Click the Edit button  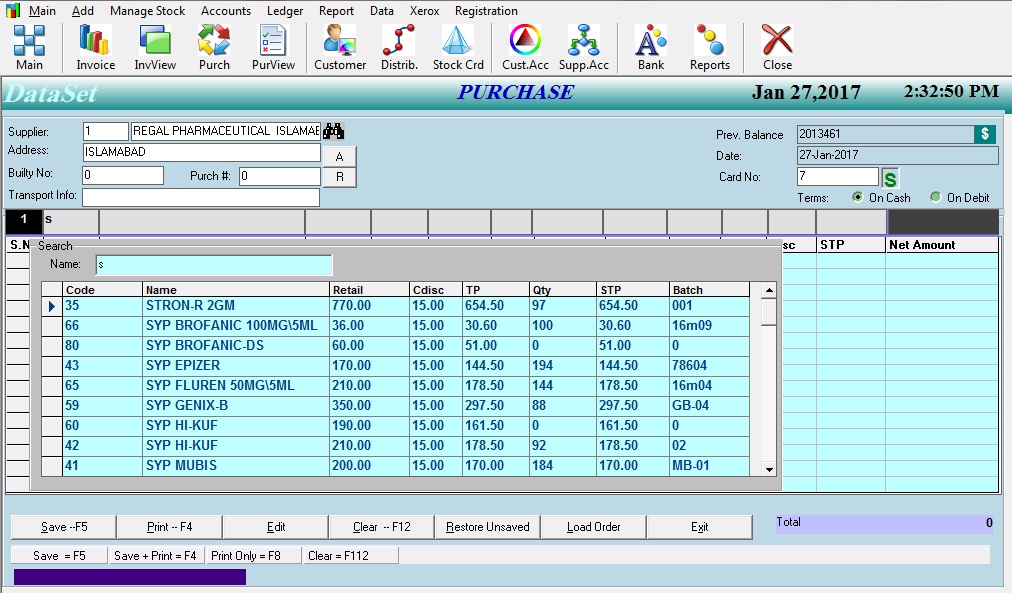point(276,527)
